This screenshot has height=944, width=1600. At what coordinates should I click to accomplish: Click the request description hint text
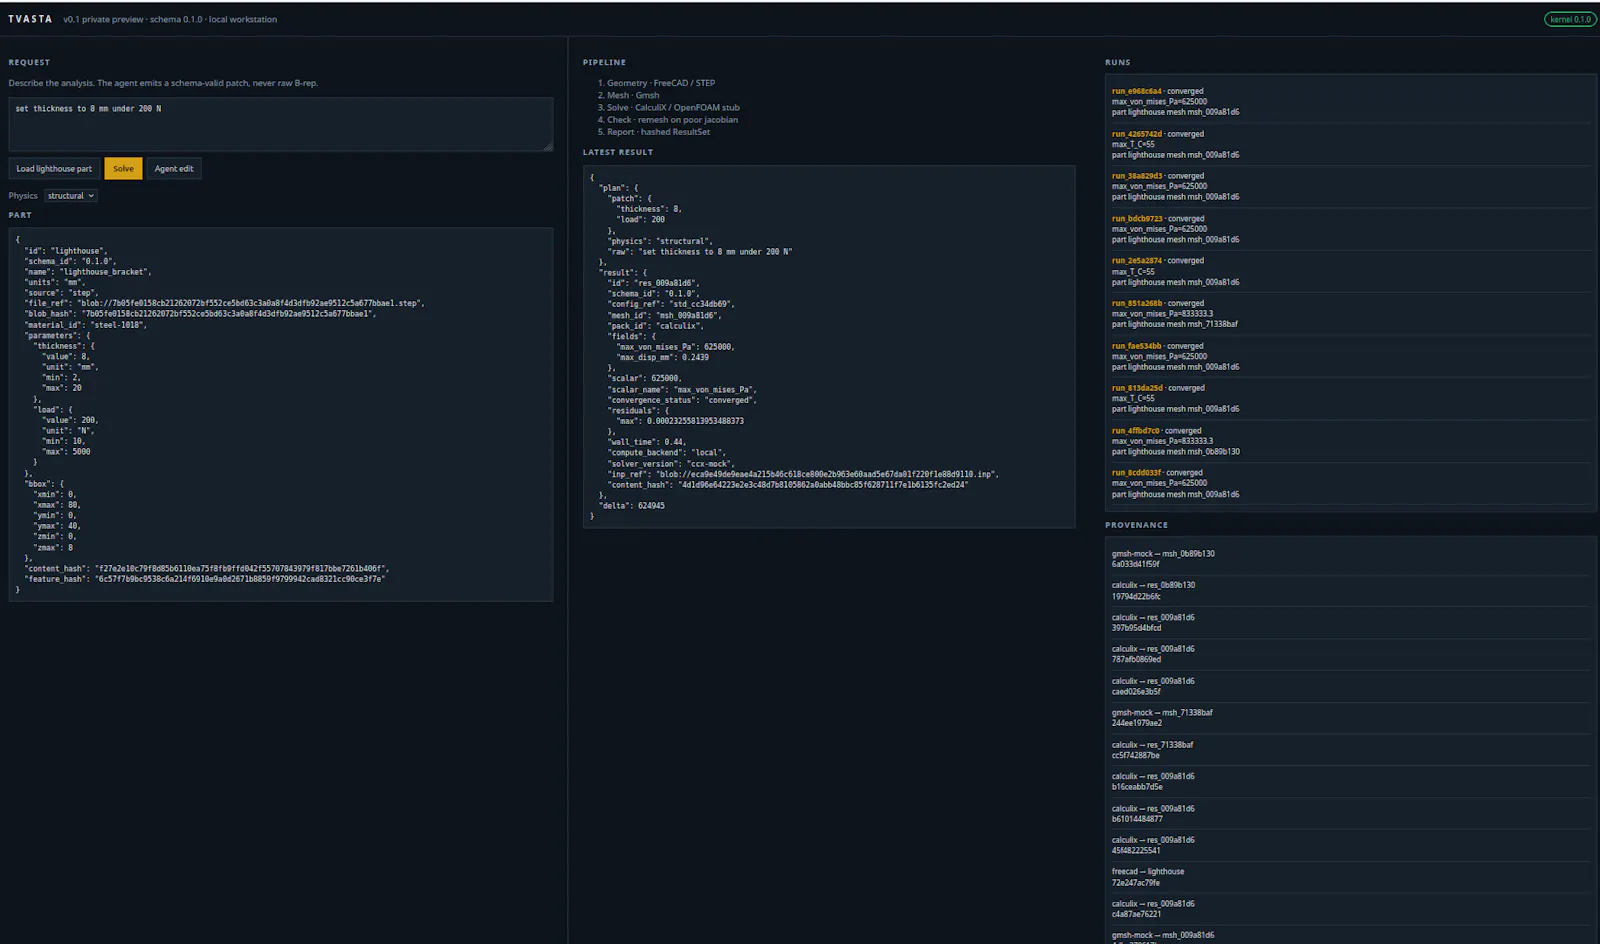tap(163, 83)
